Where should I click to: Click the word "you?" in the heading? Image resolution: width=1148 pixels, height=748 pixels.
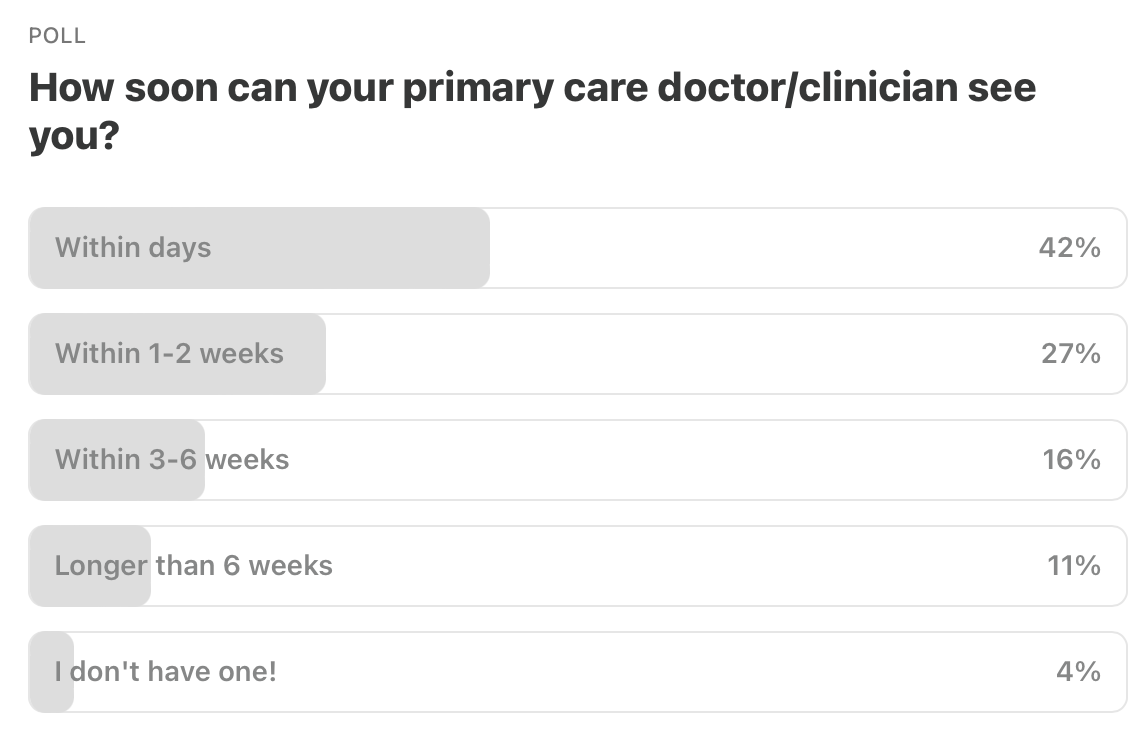click(x=74, y=137)
